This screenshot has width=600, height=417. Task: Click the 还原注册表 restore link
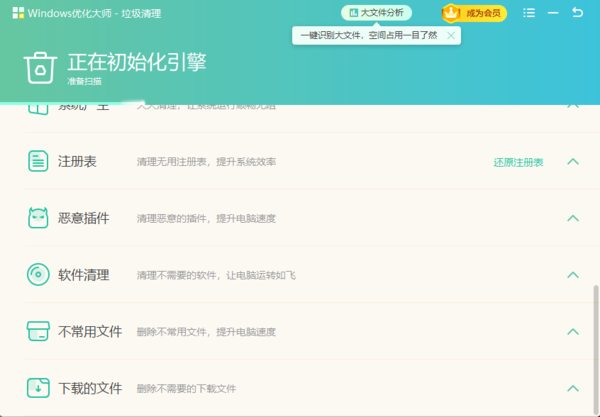pos(518,162)
